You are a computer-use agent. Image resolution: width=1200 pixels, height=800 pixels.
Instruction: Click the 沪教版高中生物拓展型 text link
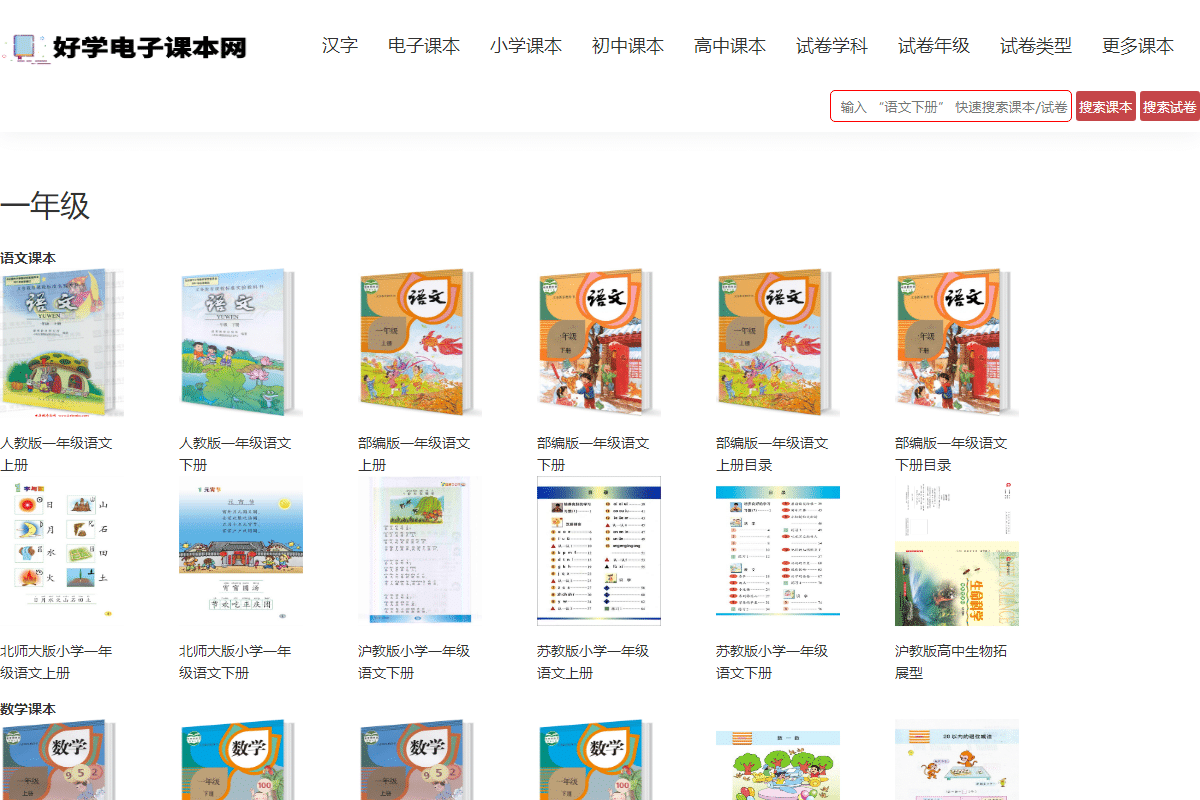pyautogui.click(x=951, y=662)
